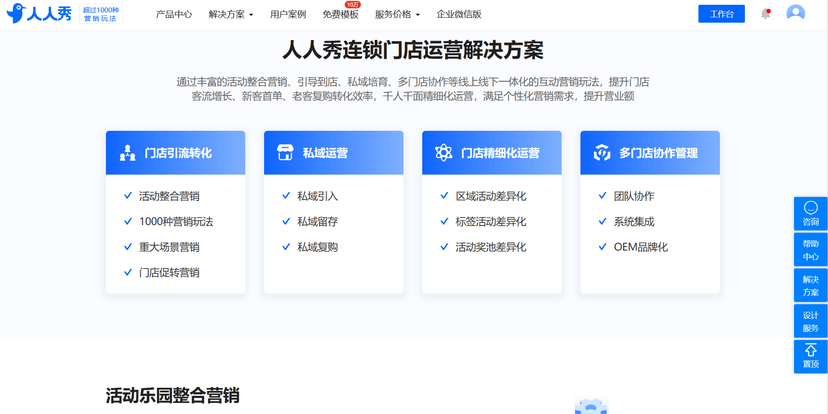Click the 私域运营 card header
828x414 pixels.
(x=334, y=153)
